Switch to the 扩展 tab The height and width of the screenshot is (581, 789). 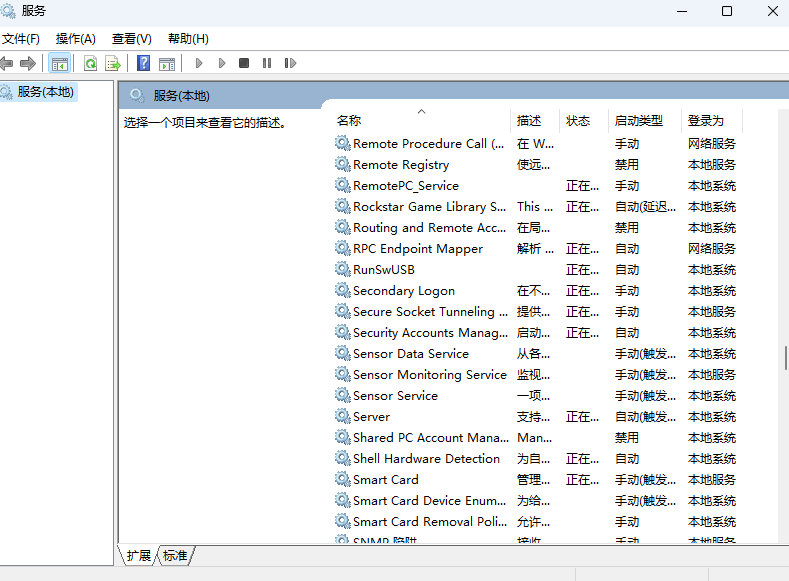pyautogui.click(x=138, y=555)
